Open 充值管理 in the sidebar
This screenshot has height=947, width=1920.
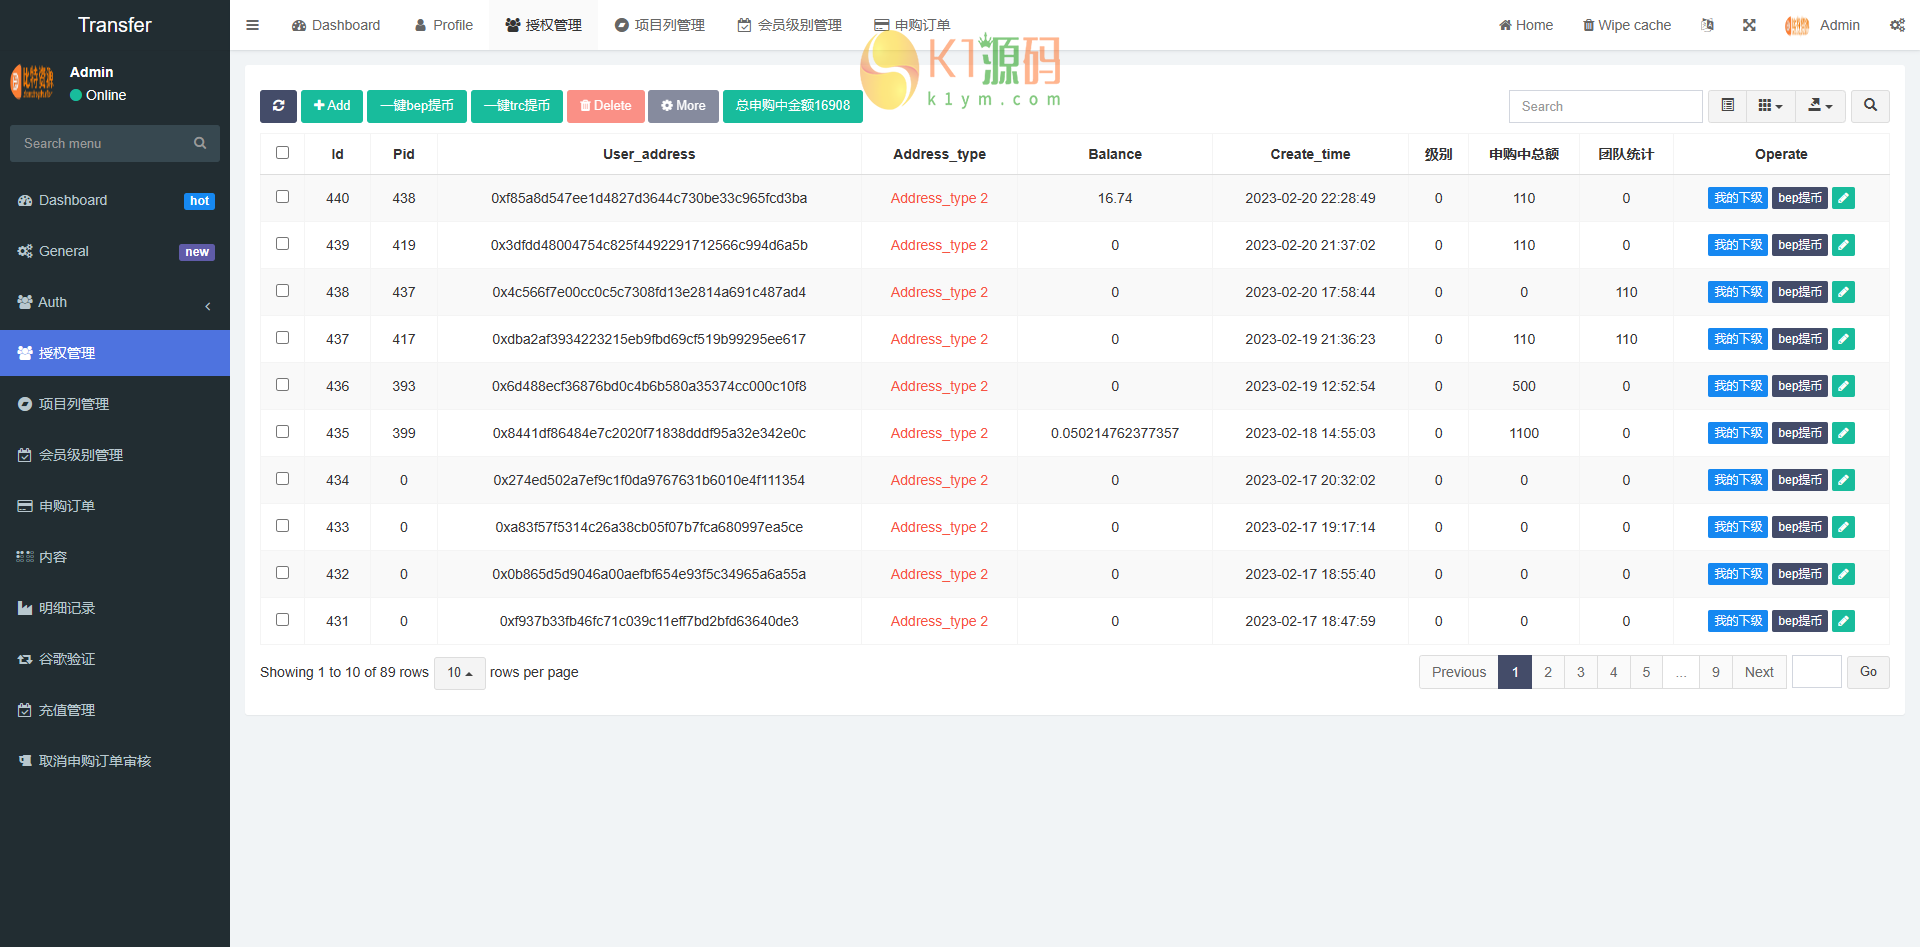pos(67,710)
